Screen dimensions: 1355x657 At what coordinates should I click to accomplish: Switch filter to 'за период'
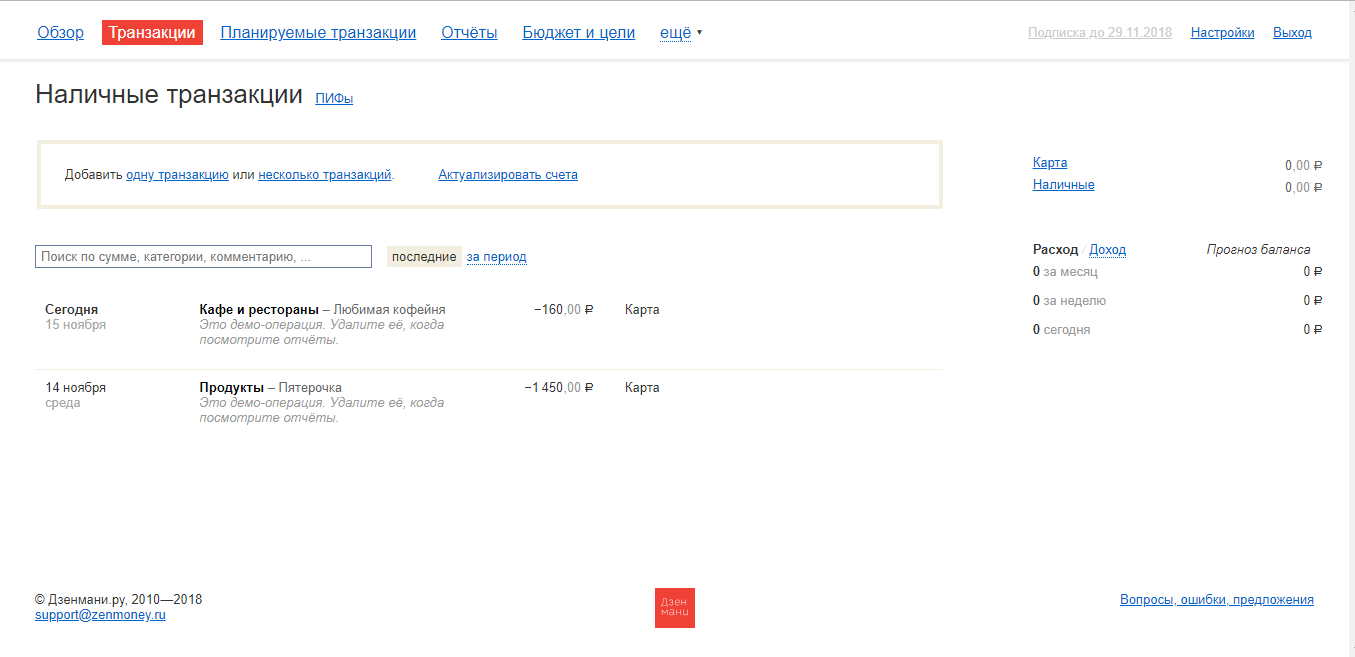tap(496, 257)
